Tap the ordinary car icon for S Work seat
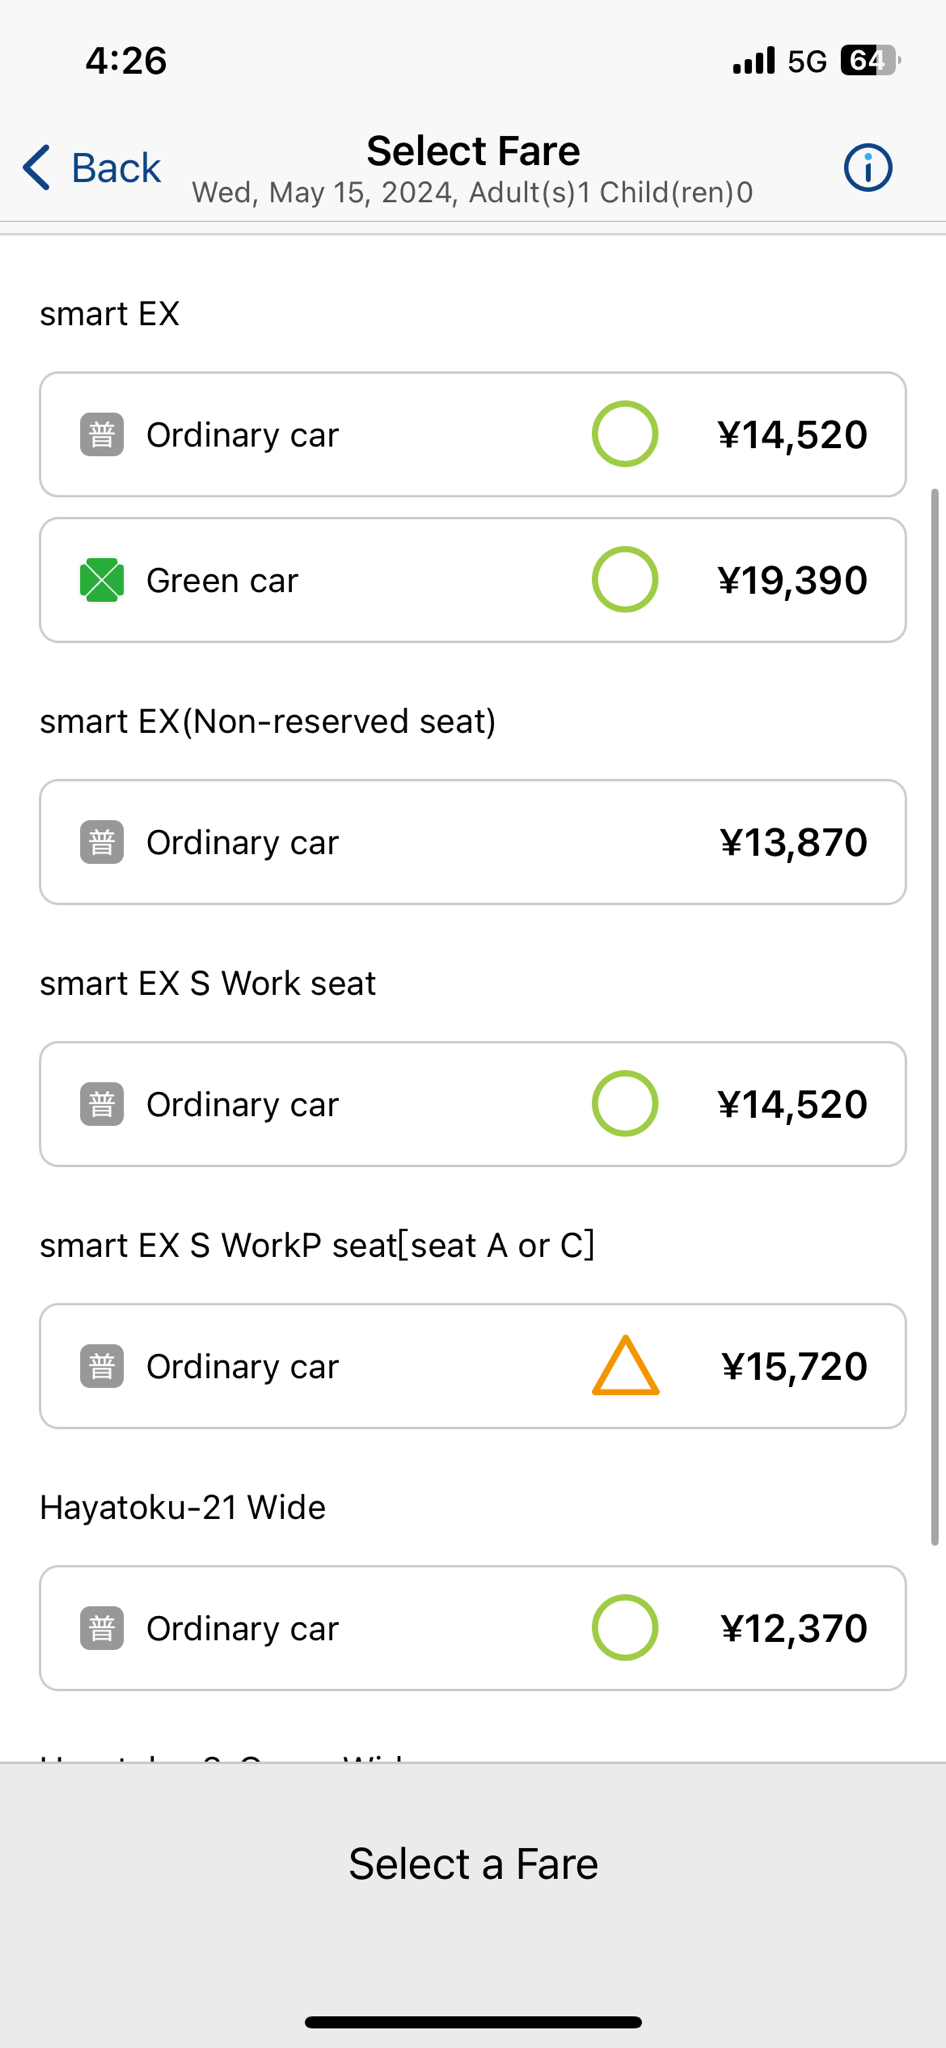946x2048 pixels. pos(102,1104)
